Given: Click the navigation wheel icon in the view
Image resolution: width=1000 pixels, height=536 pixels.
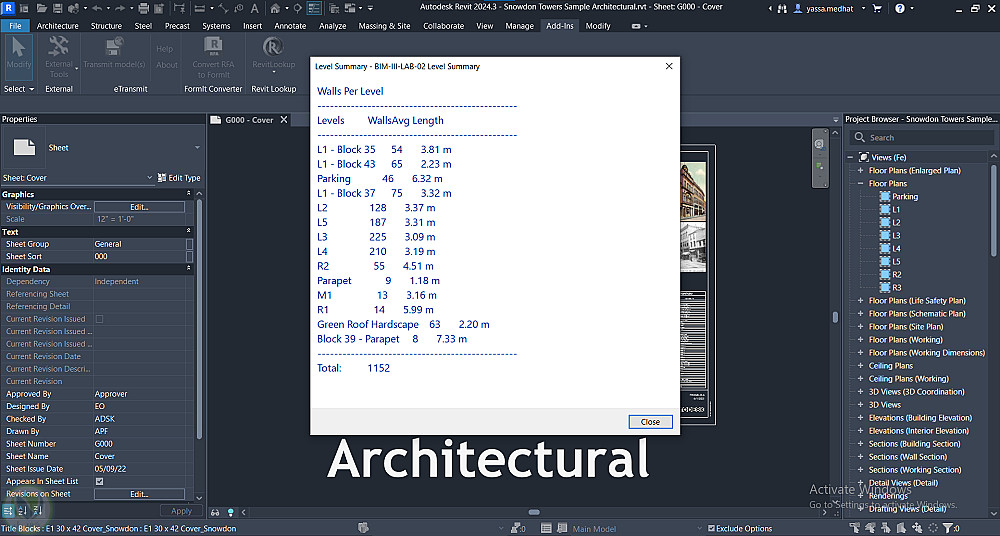Looking at the screenshot, I should (x=820, y=144).
